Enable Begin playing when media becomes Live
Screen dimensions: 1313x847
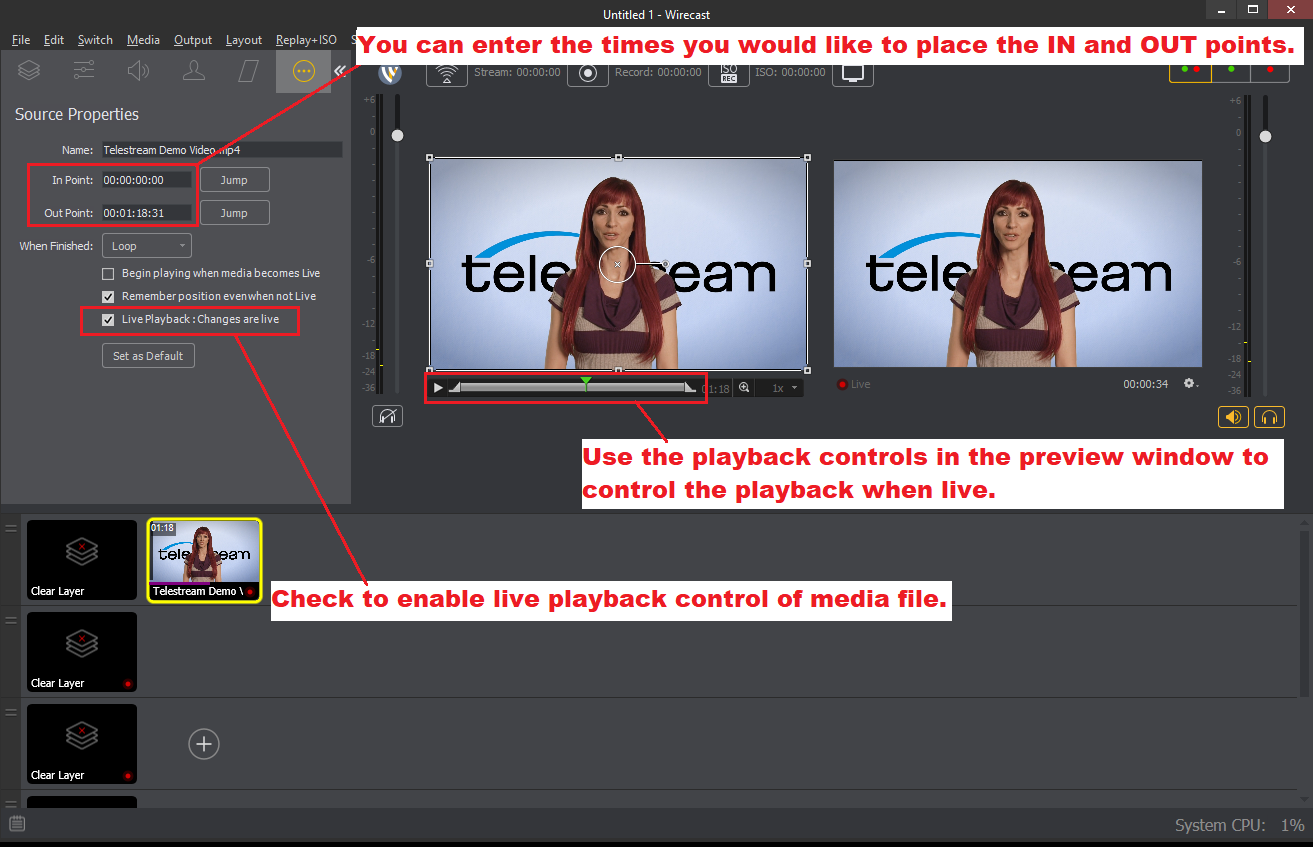(x=108, y=273)
